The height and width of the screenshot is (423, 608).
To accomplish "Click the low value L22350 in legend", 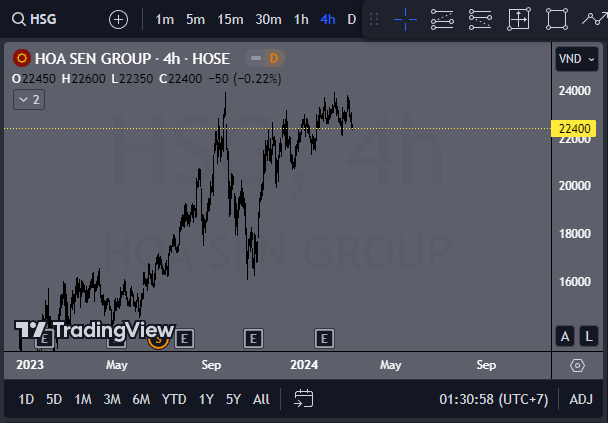I will tap(132, 79).
